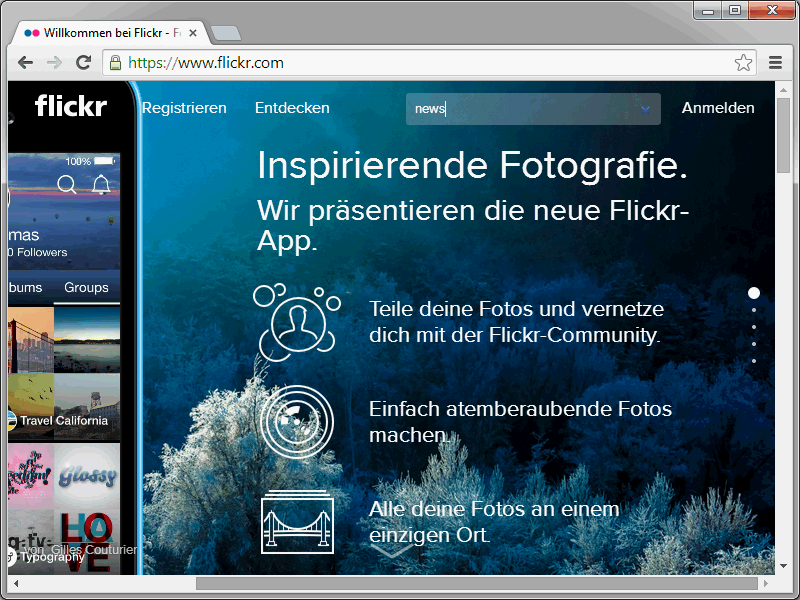Open a new browser tab
This screenshot has width=800, height=600.
[226, 33]
